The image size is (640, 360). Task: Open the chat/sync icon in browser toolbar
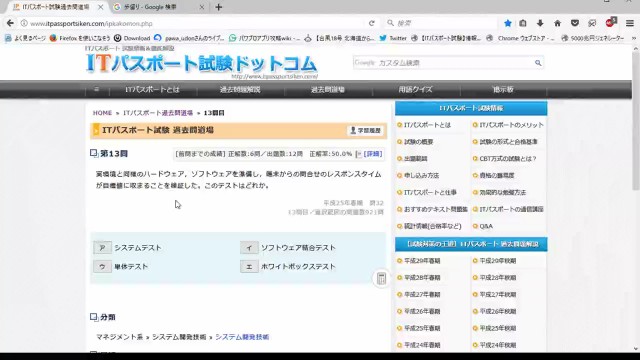pyautogui.click(x=592, y=23)
